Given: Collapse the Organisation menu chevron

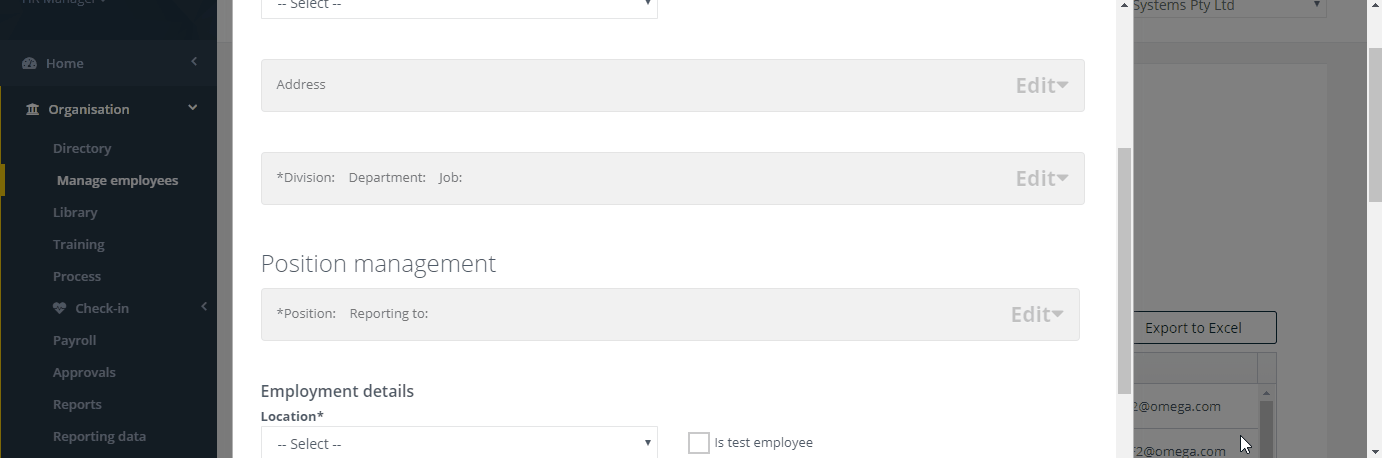Looking at the screenshot, I should (193, 108).
